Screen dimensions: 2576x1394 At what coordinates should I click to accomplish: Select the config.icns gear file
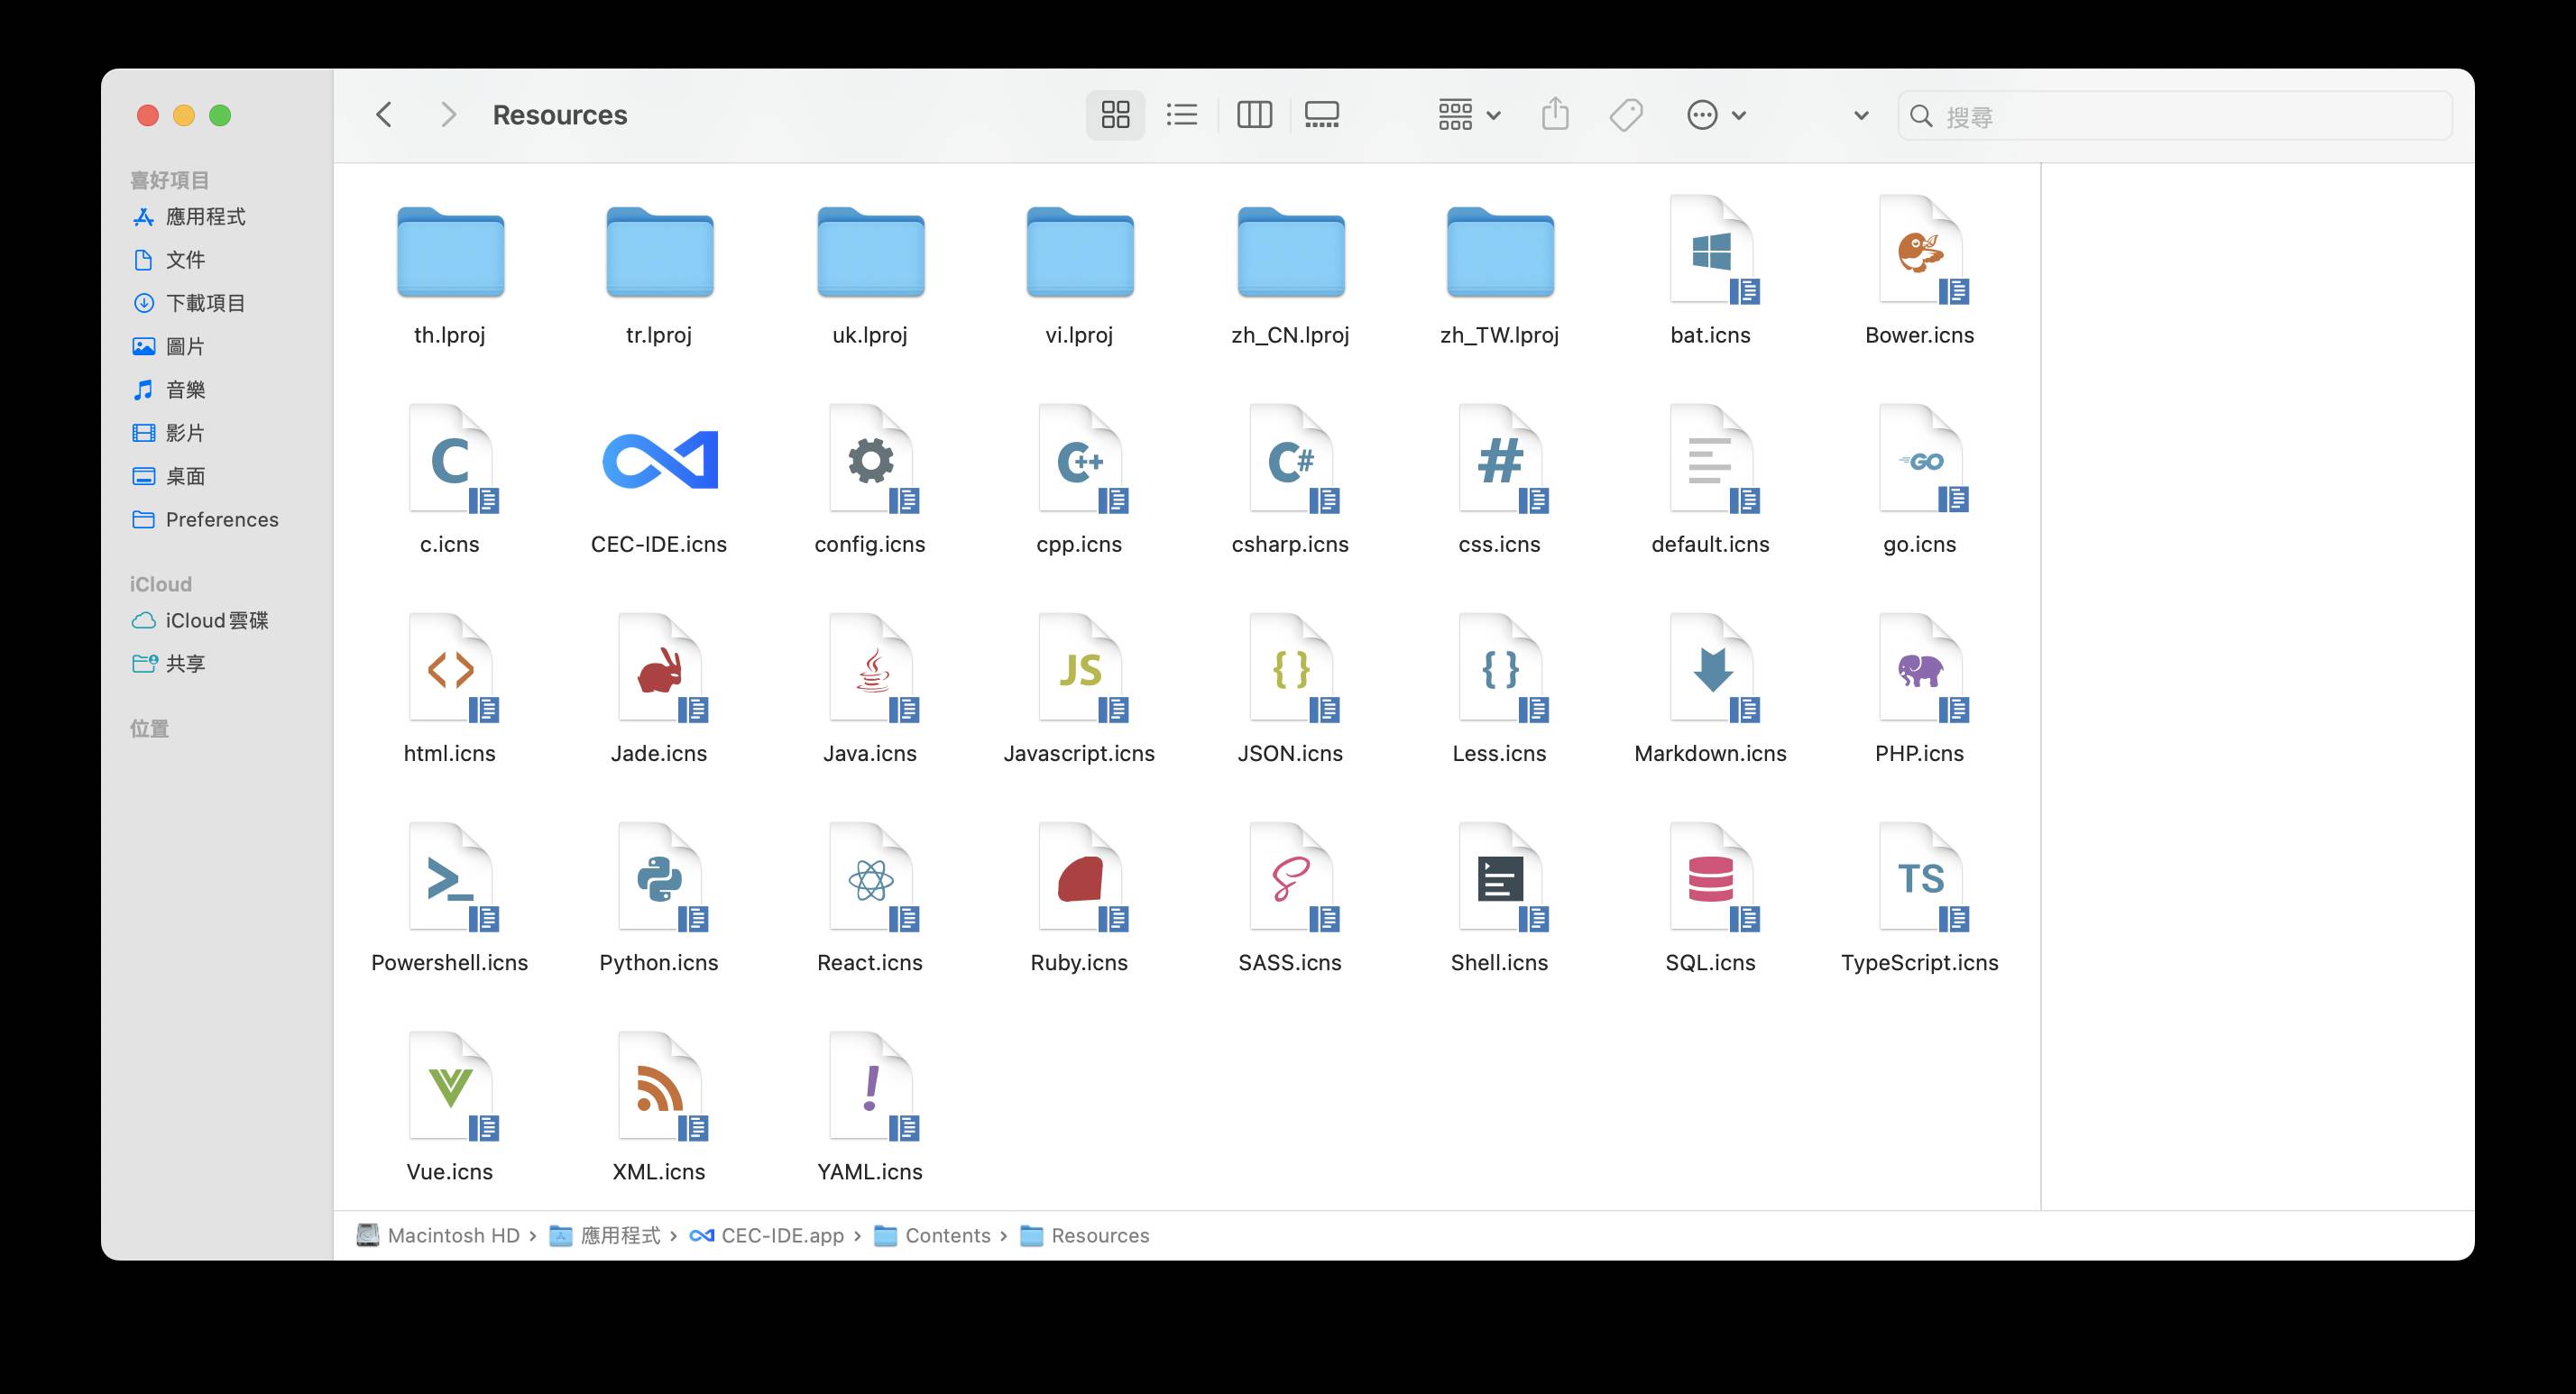(x=870, y=460)
